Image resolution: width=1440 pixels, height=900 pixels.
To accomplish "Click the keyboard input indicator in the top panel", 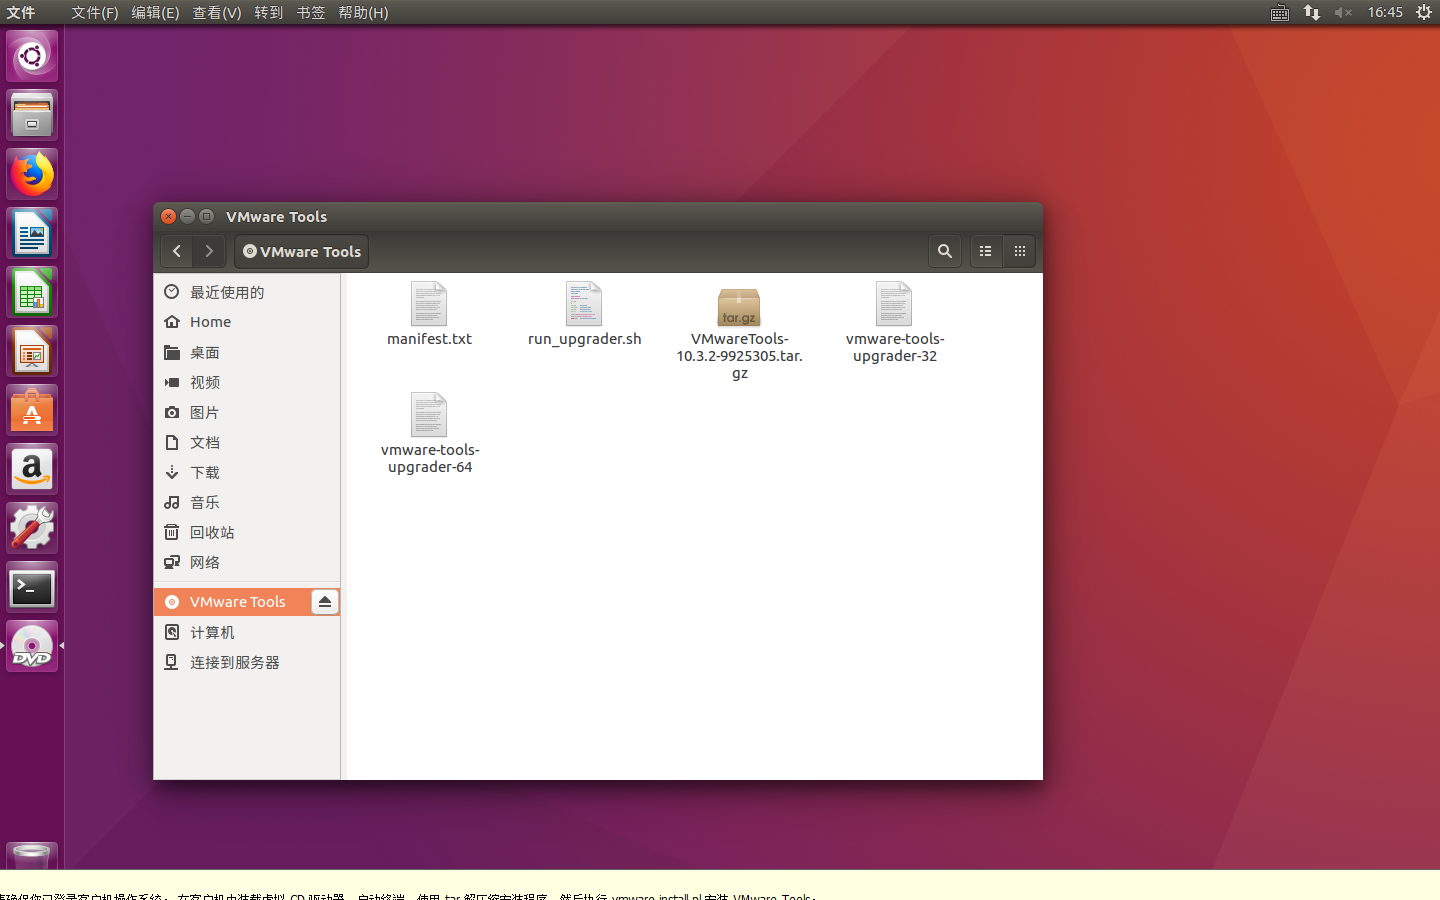I will pos(1279,13).
